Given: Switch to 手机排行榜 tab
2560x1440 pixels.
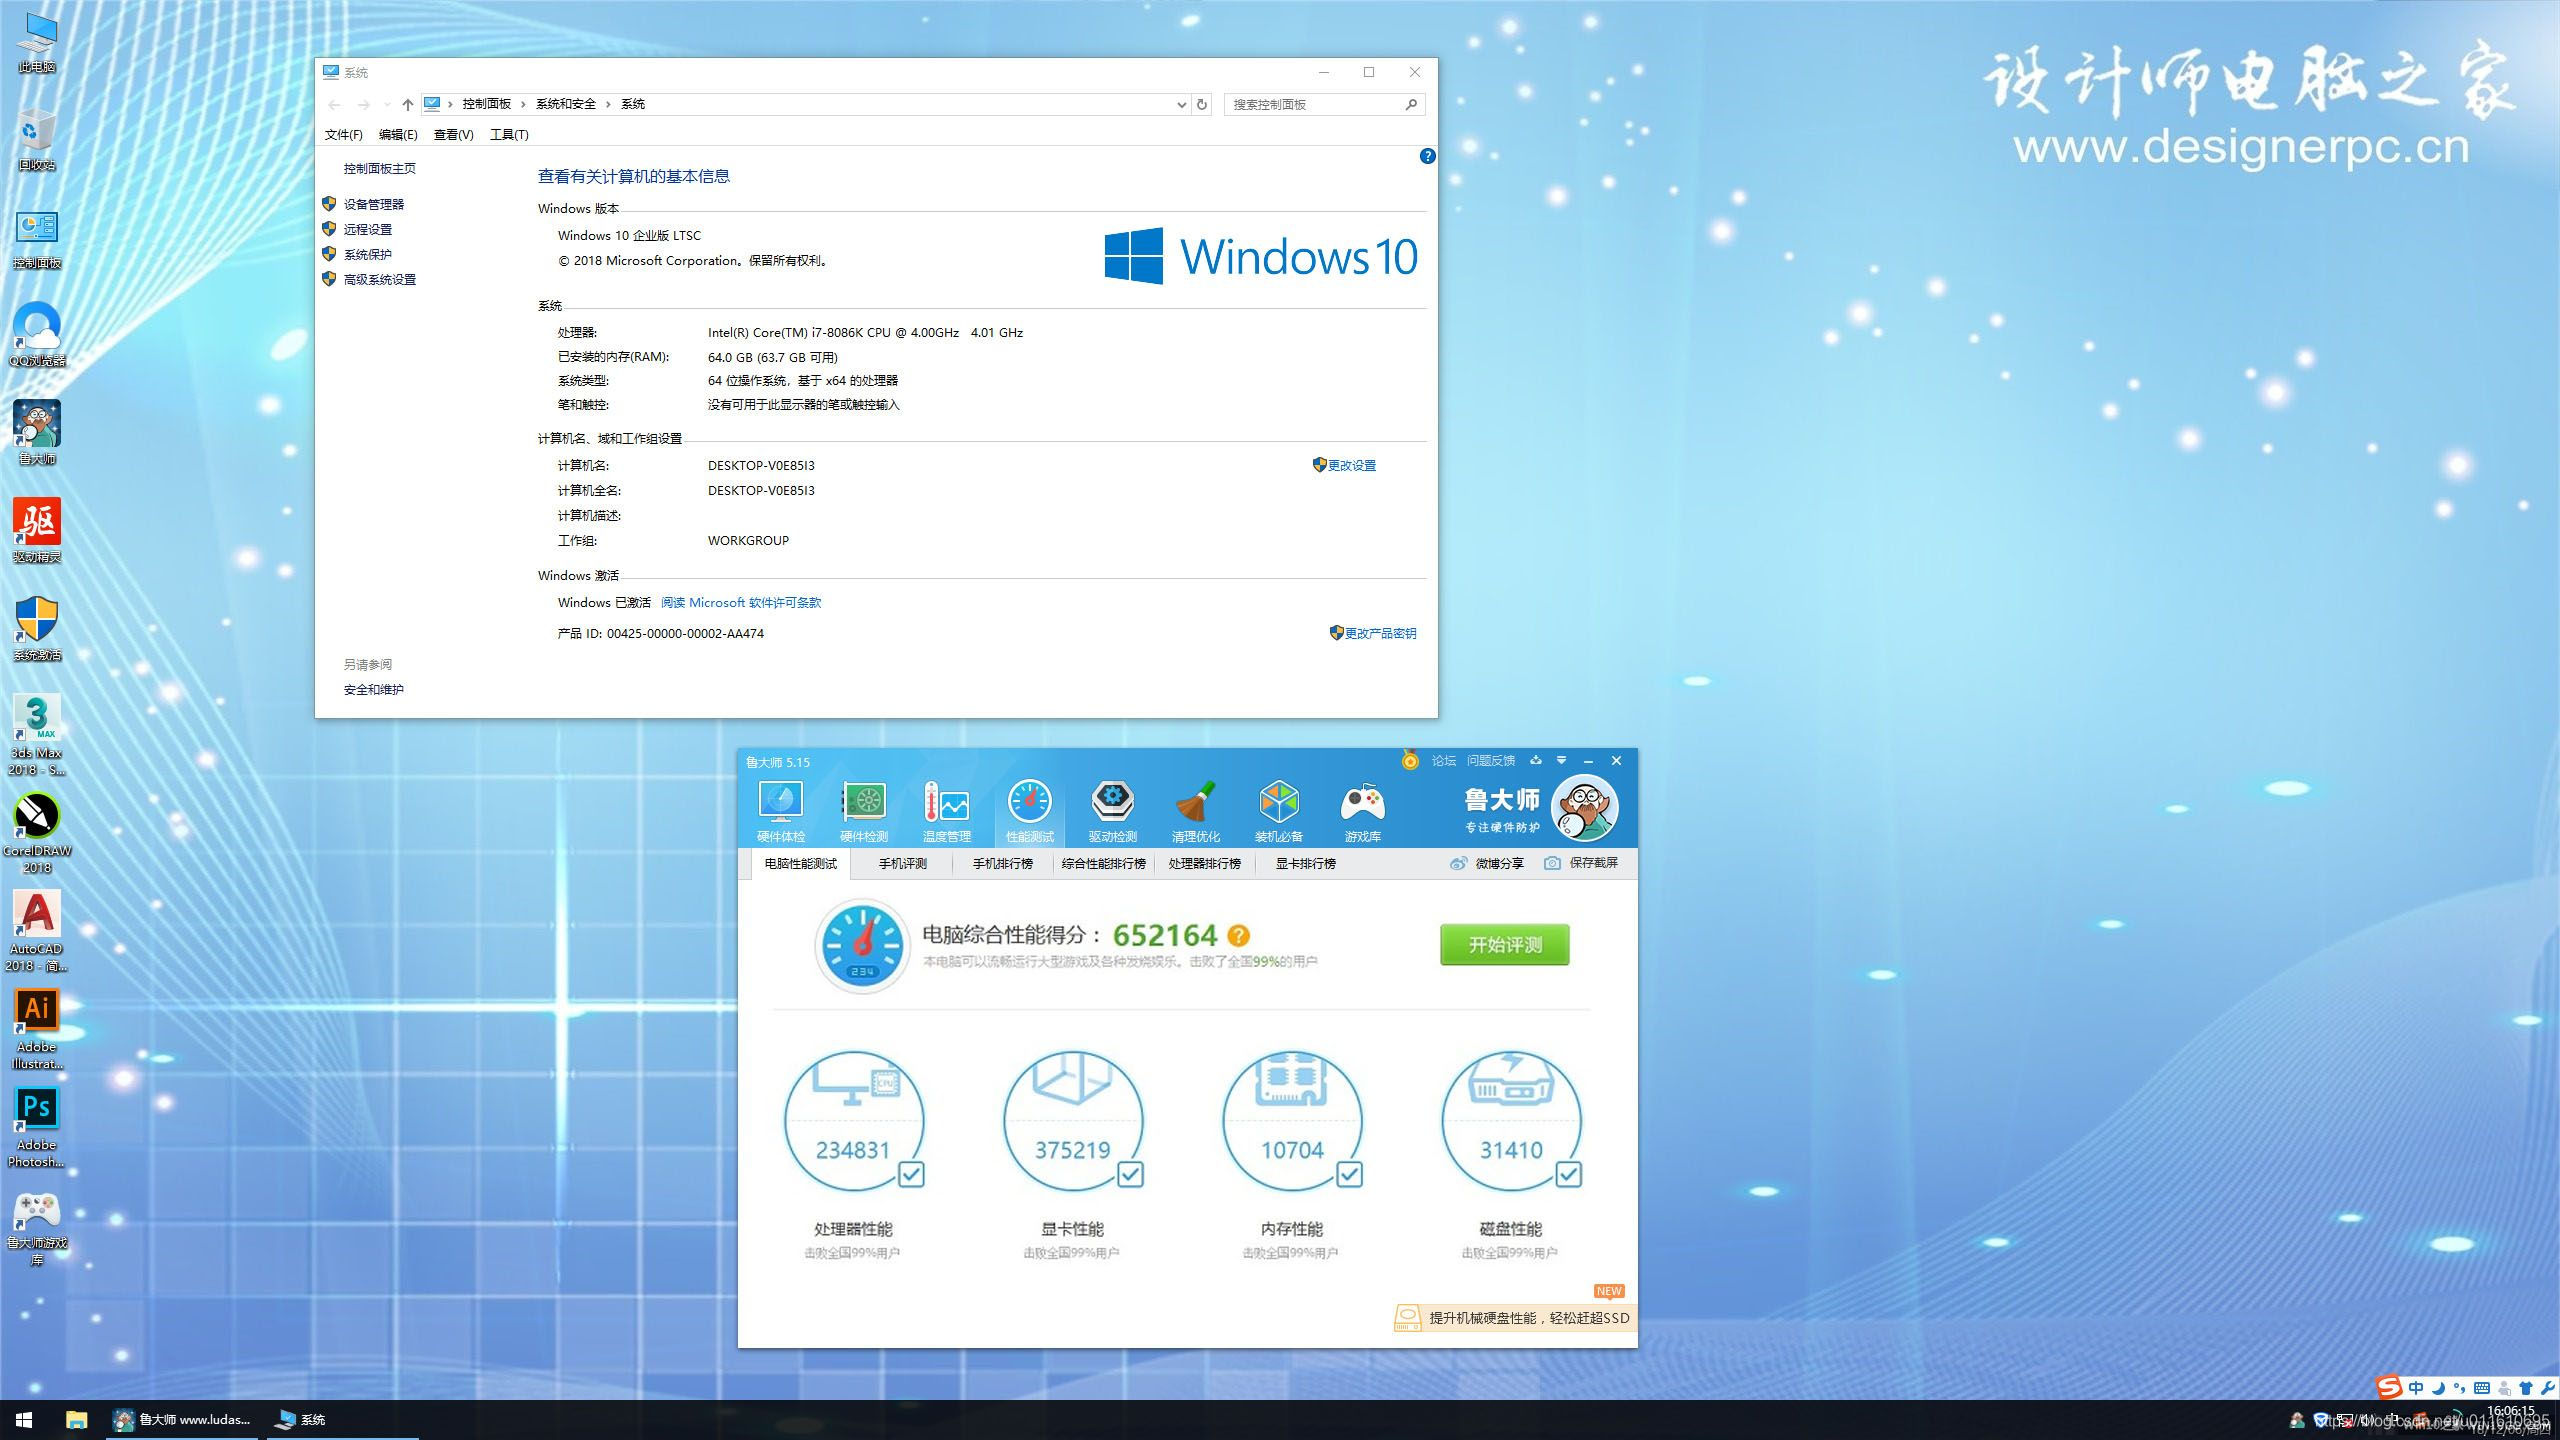Looking at the screenshot, I should [1002, 863].
